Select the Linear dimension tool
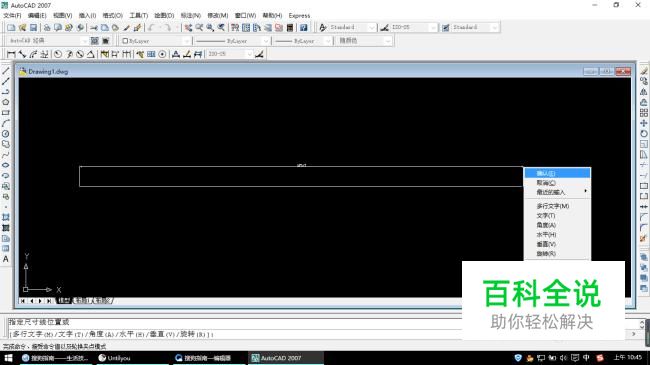Viewport: 650px width, 365px height. [11, 54]
